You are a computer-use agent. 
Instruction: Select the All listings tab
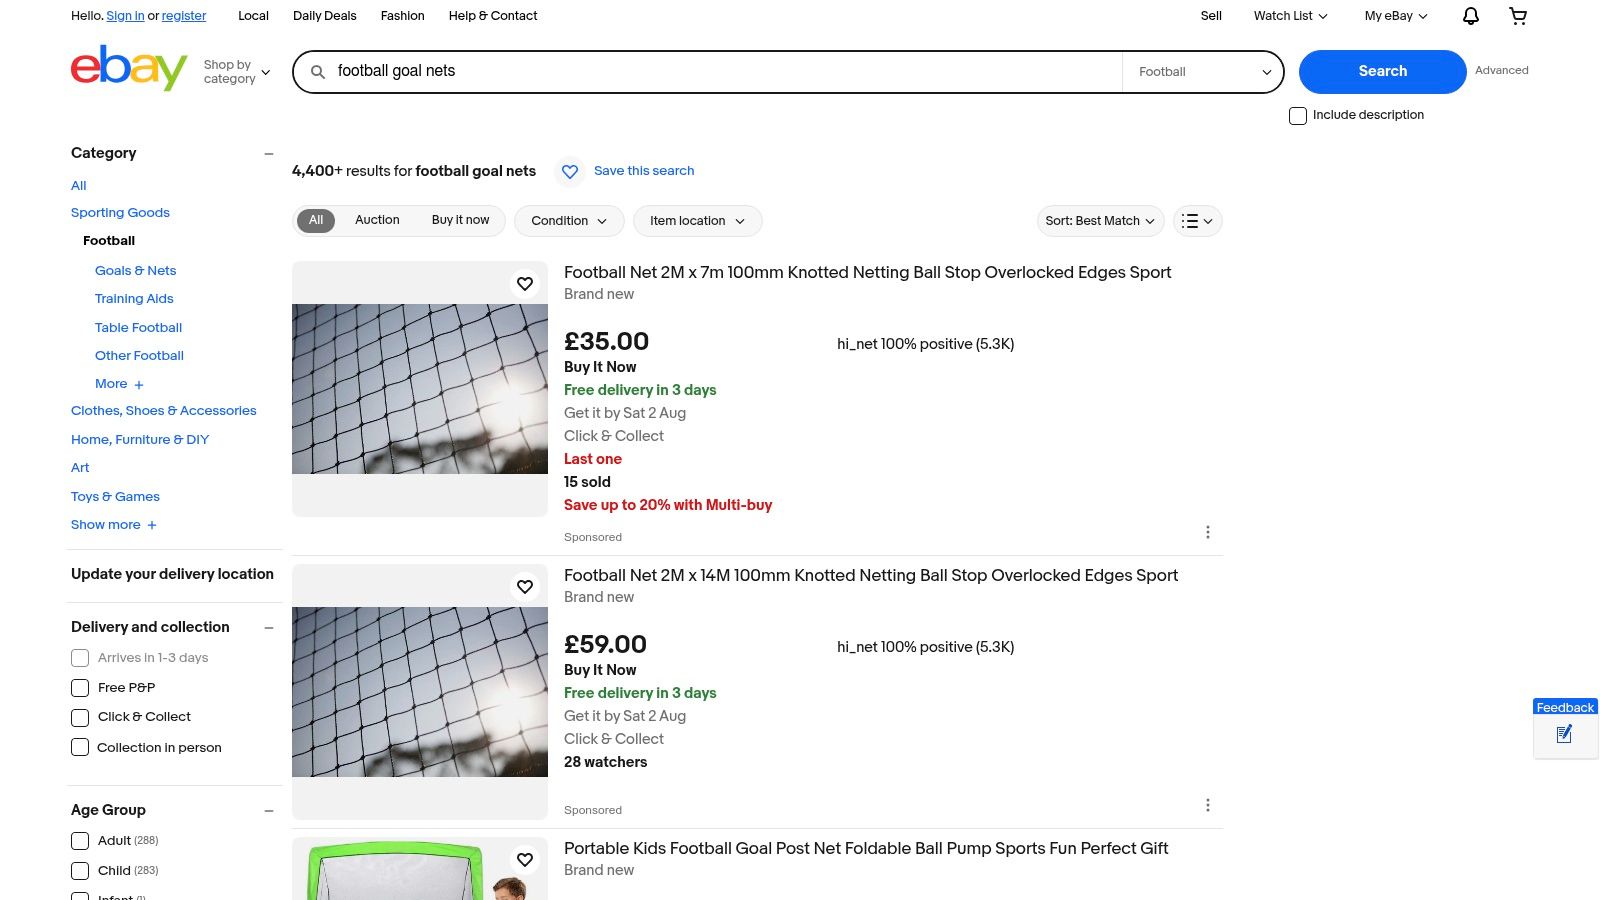tap(316, 221)
